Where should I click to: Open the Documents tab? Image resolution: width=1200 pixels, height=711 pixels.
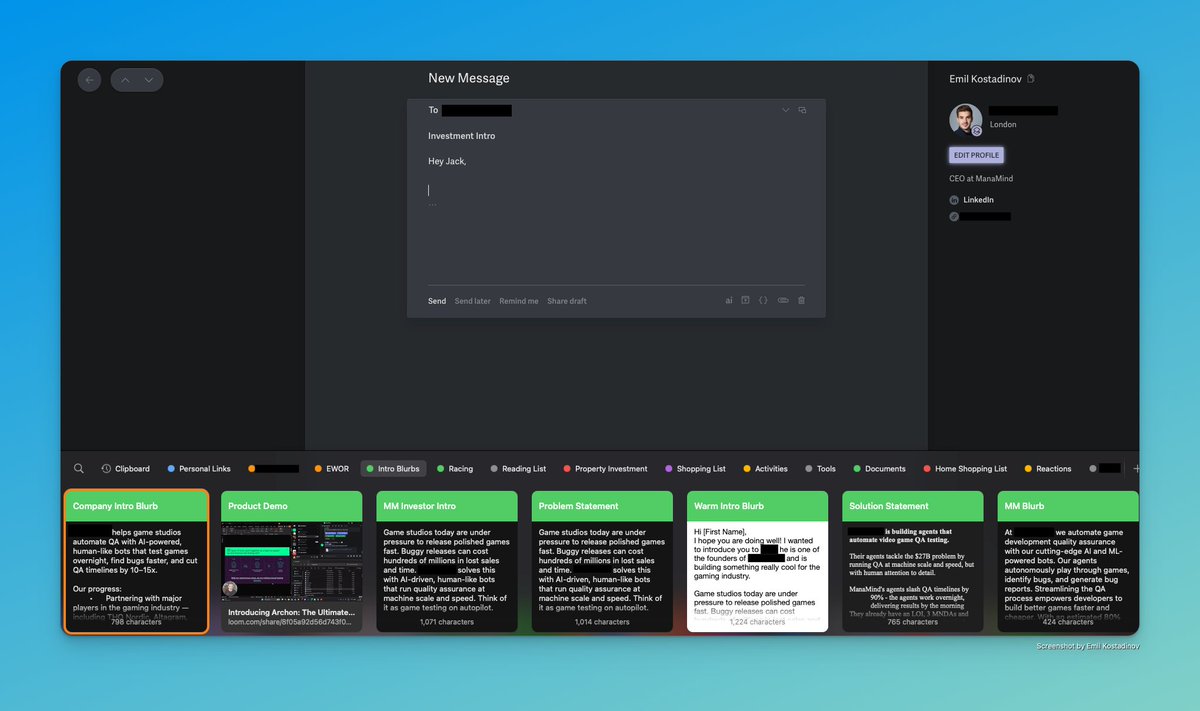(x=879, y=468)
